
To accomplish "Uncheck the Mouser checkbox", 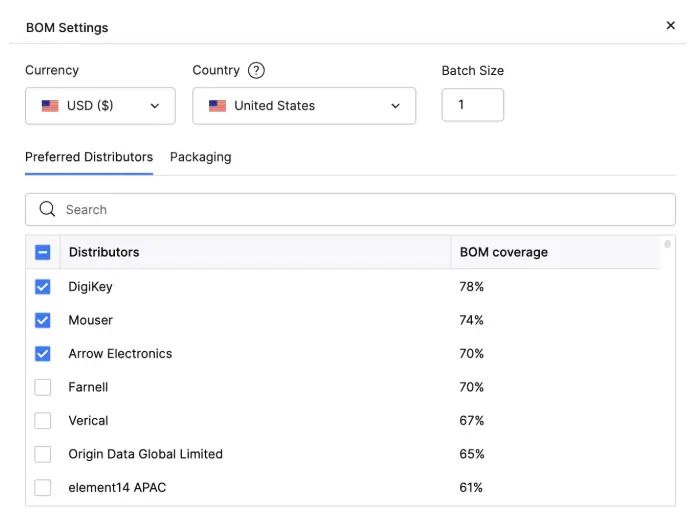I will pos(42,320).
